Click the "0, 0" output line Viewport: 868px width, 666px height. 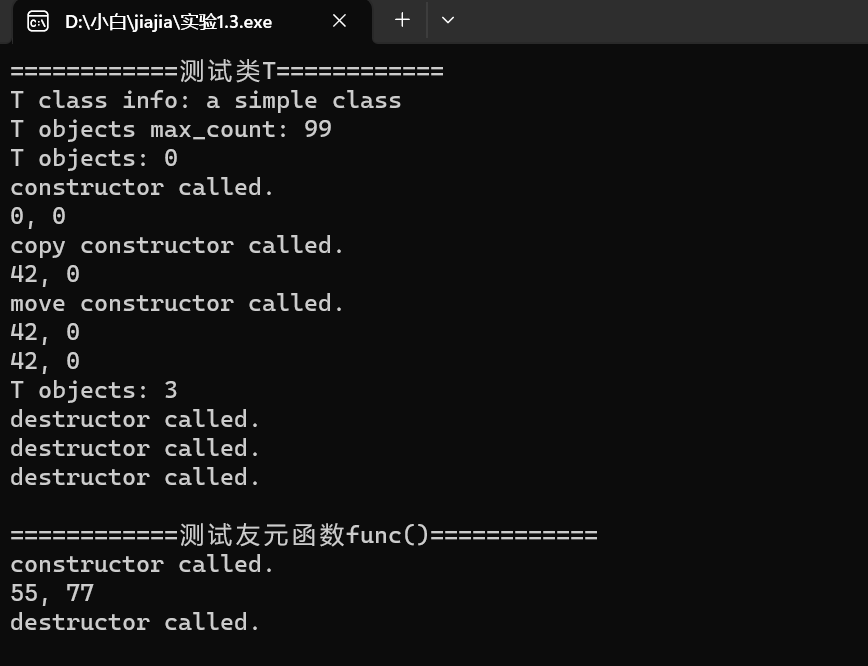(38, 216)
